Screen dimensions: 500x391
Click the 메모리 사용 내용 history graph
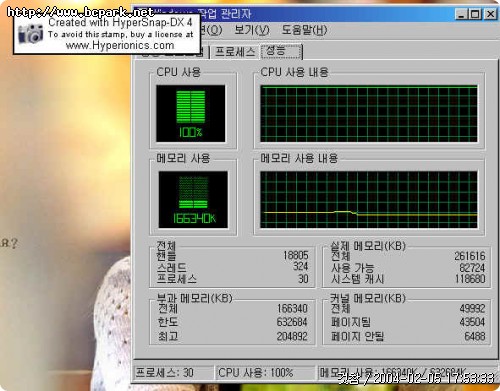tap(369, 200)
